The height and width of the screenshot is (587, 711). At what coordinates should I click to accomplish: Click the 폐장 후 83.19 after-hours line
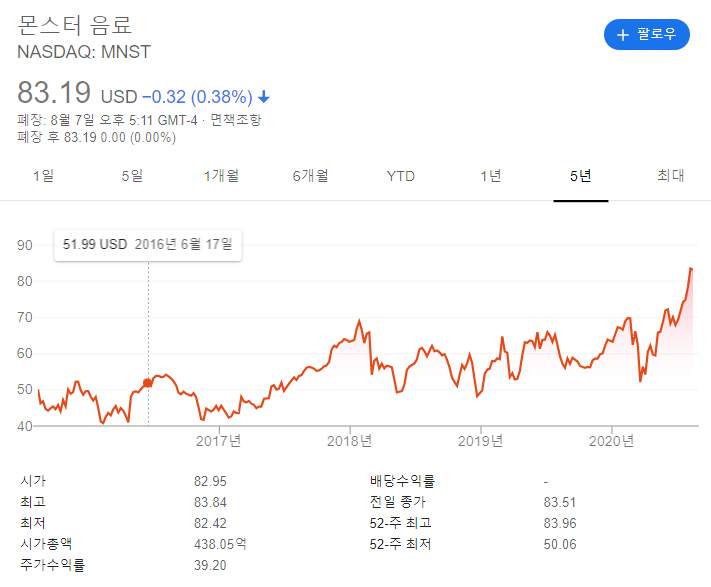(97, 137)
